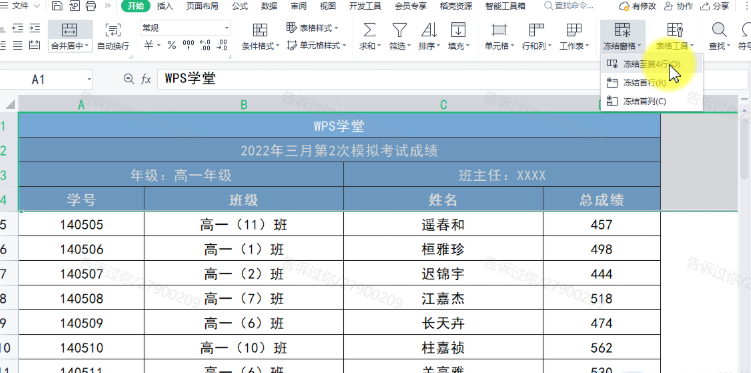Click the 查找 magnifier icon
This screenshot has height=373, width=751.
pyautogui.click(x=718, y=30)
